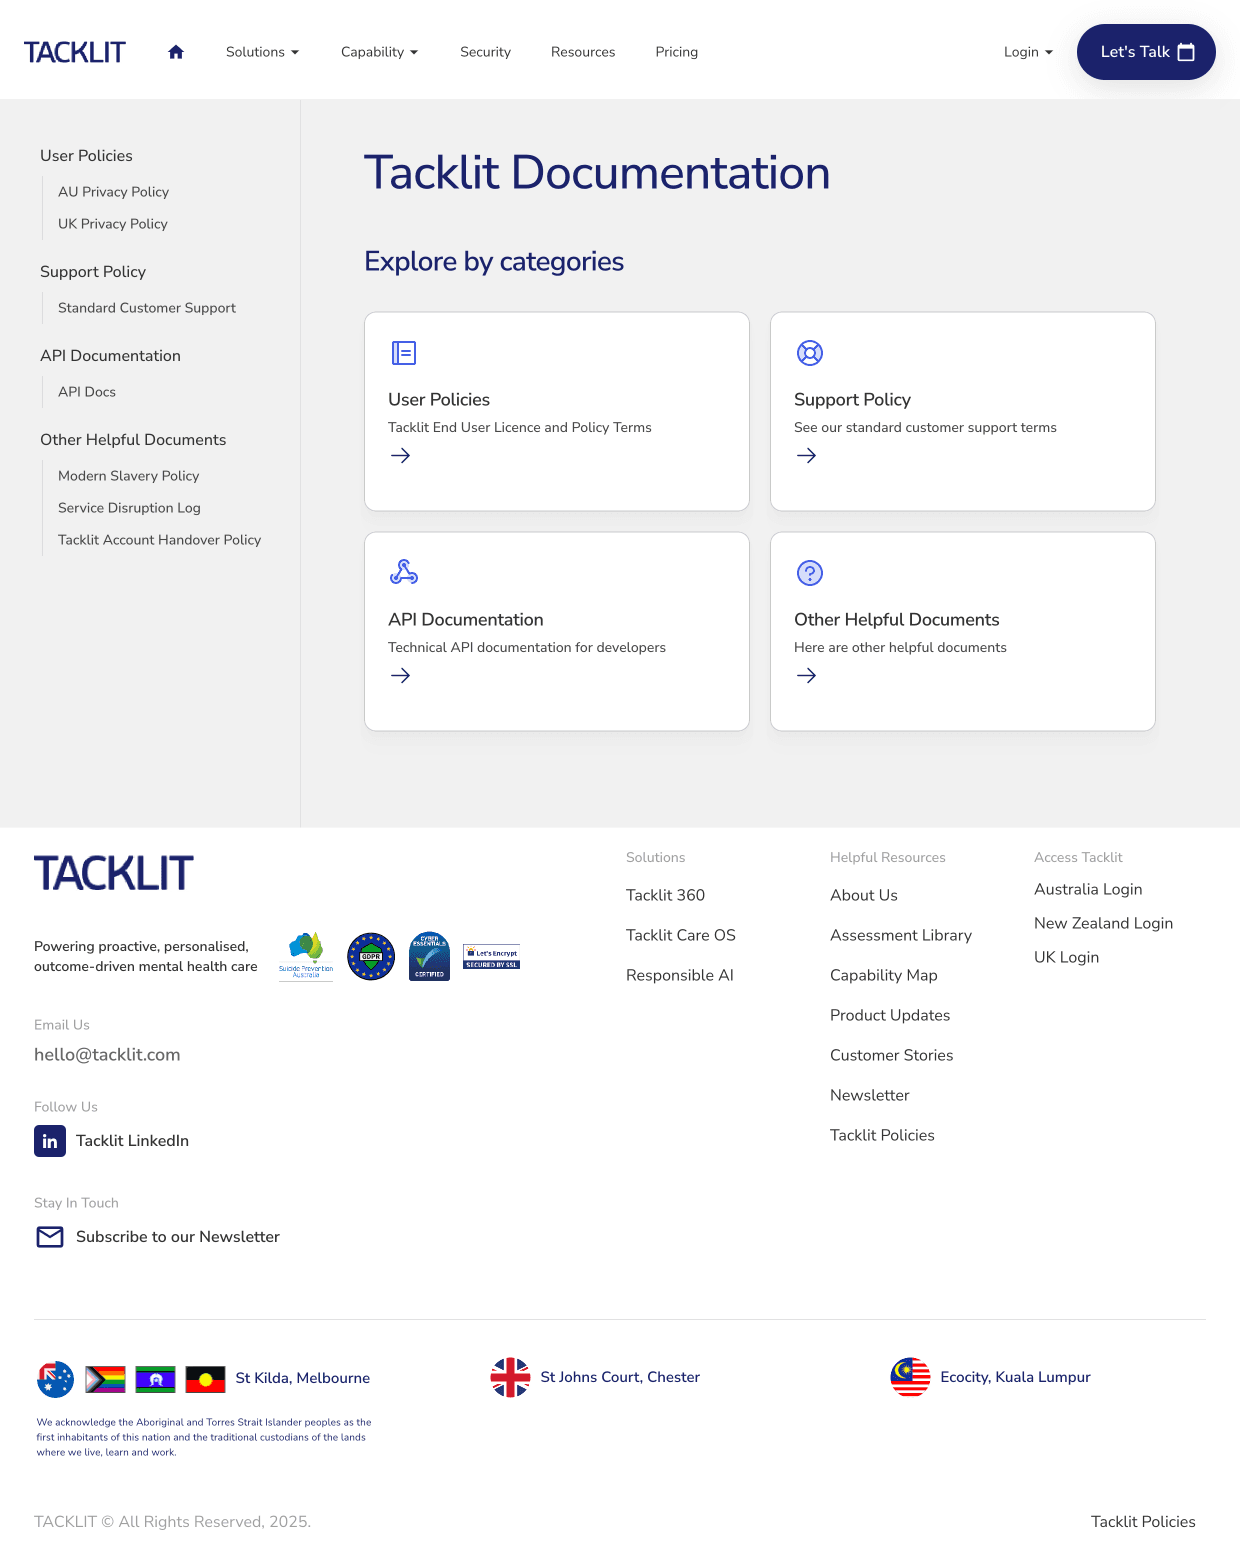The height and width of the screenshot is (1544, 1240).
Task: Open the New Zealand Login link
Action: [1104, 923]
